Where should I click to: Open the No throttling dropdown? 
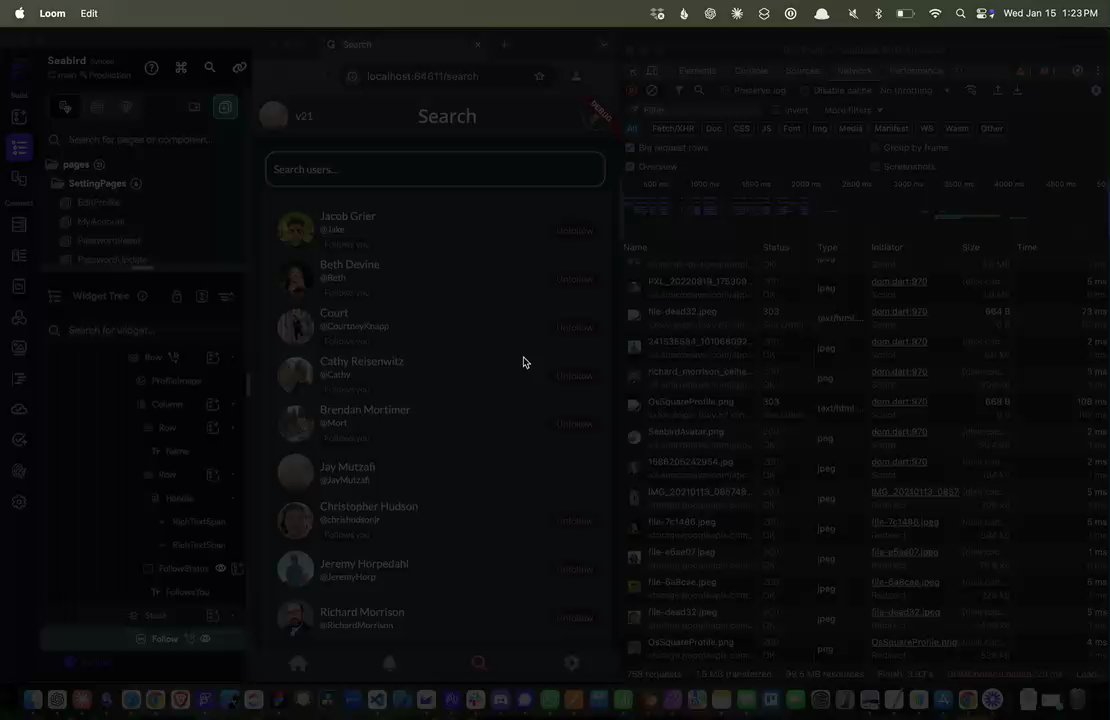(915, 91)
